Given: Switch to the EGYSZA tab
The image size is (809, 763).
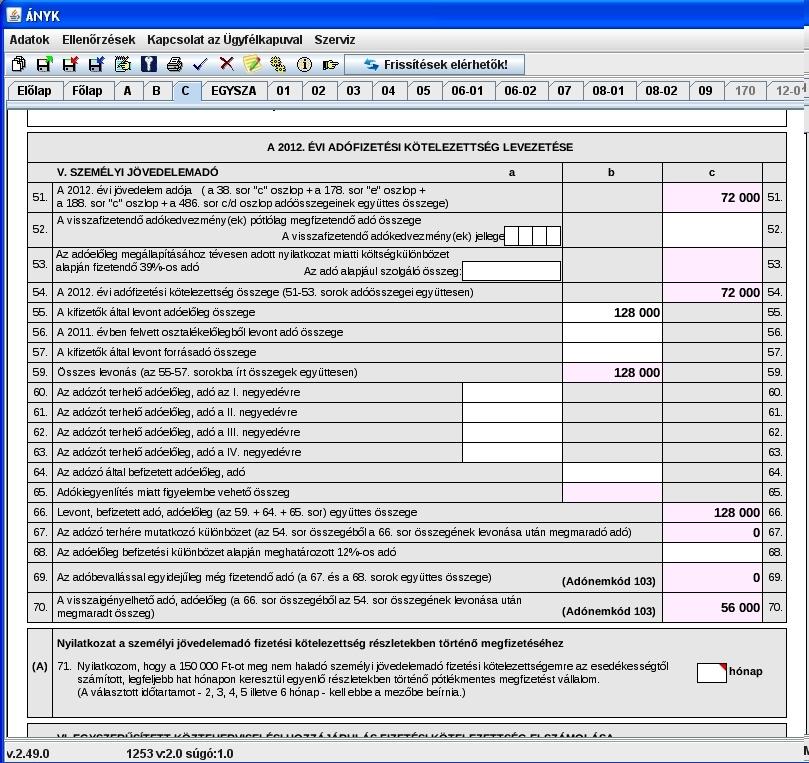Looking at the screenshot, I should pyautogui.click(x=234, y=91).
